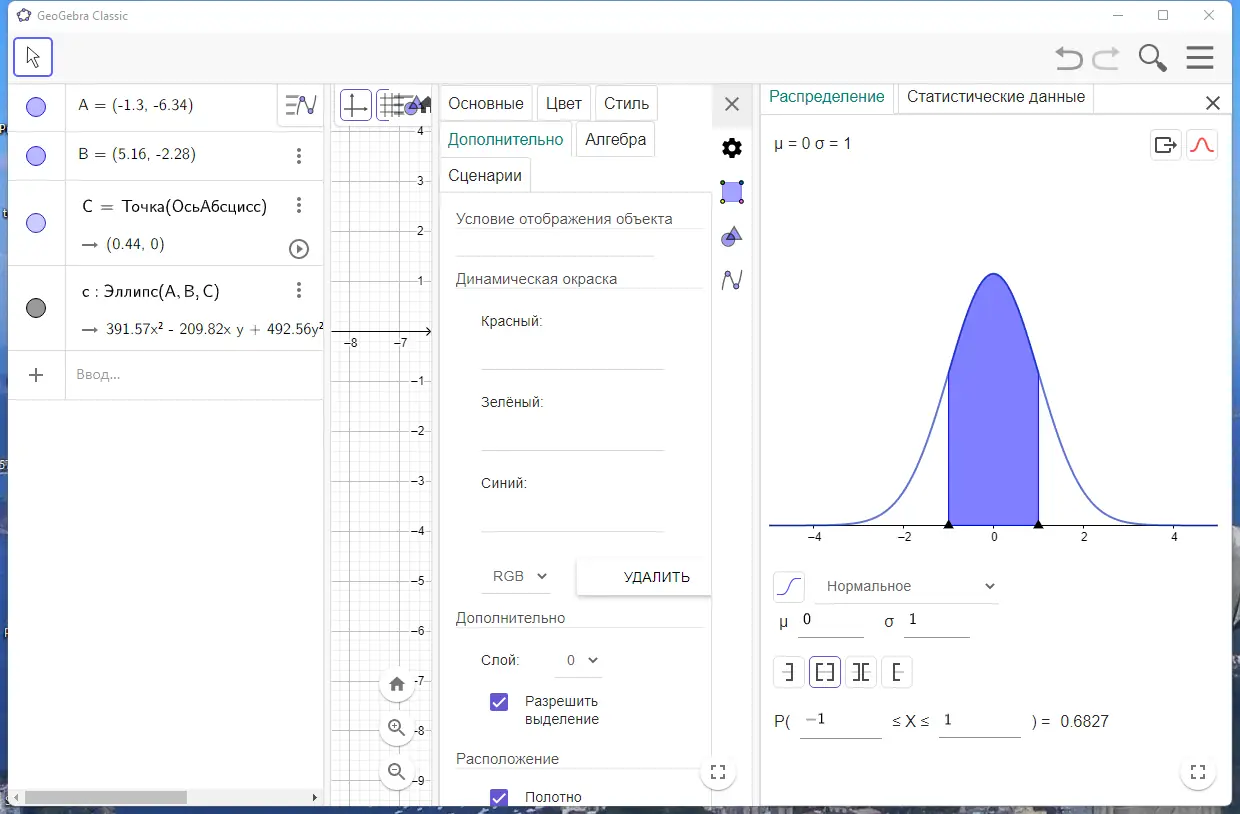Select bounded interval probability
The width and height of the screenshot is (1240, 814).
click(x=825, y=672)
